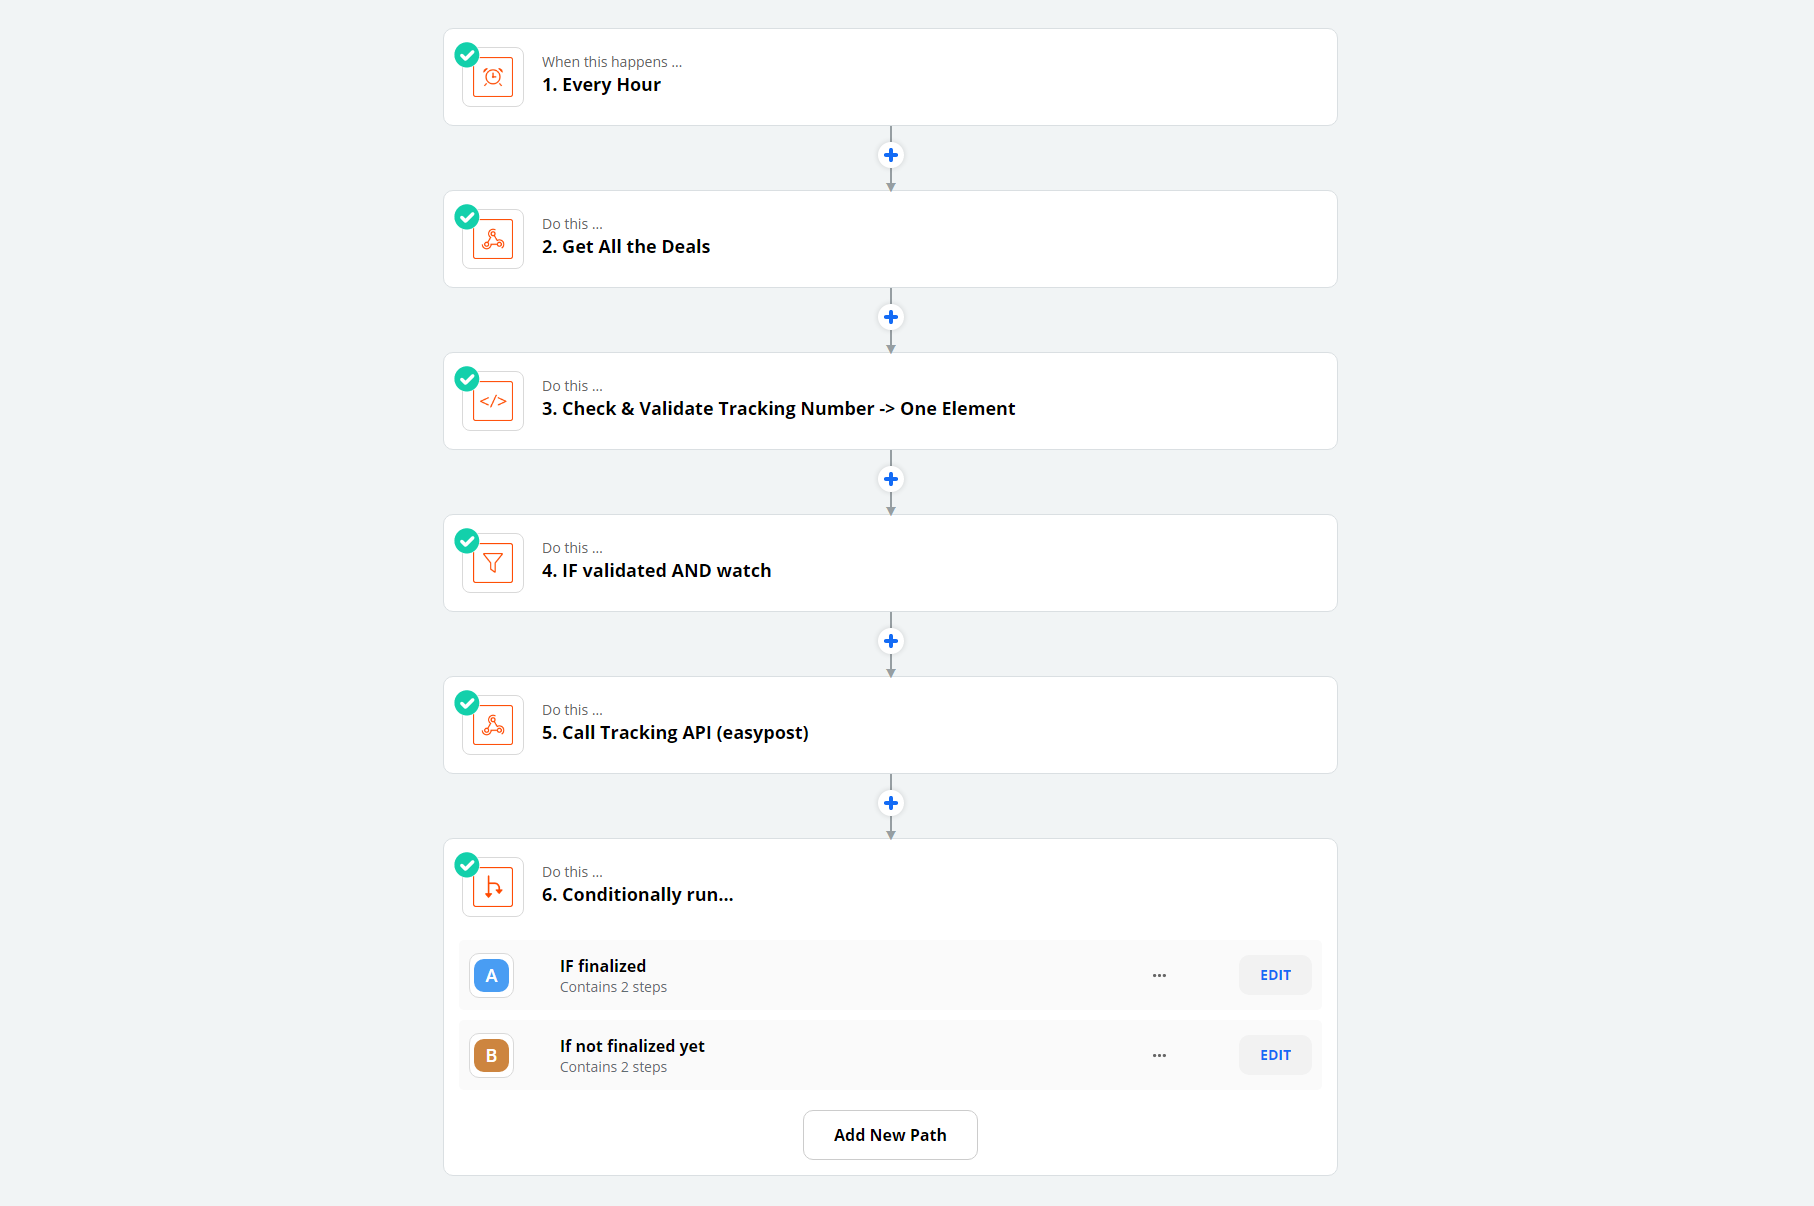Click the plus to add a step after Every Hour
This screenshot has height=1206, width=1814.
click(890, 155)
